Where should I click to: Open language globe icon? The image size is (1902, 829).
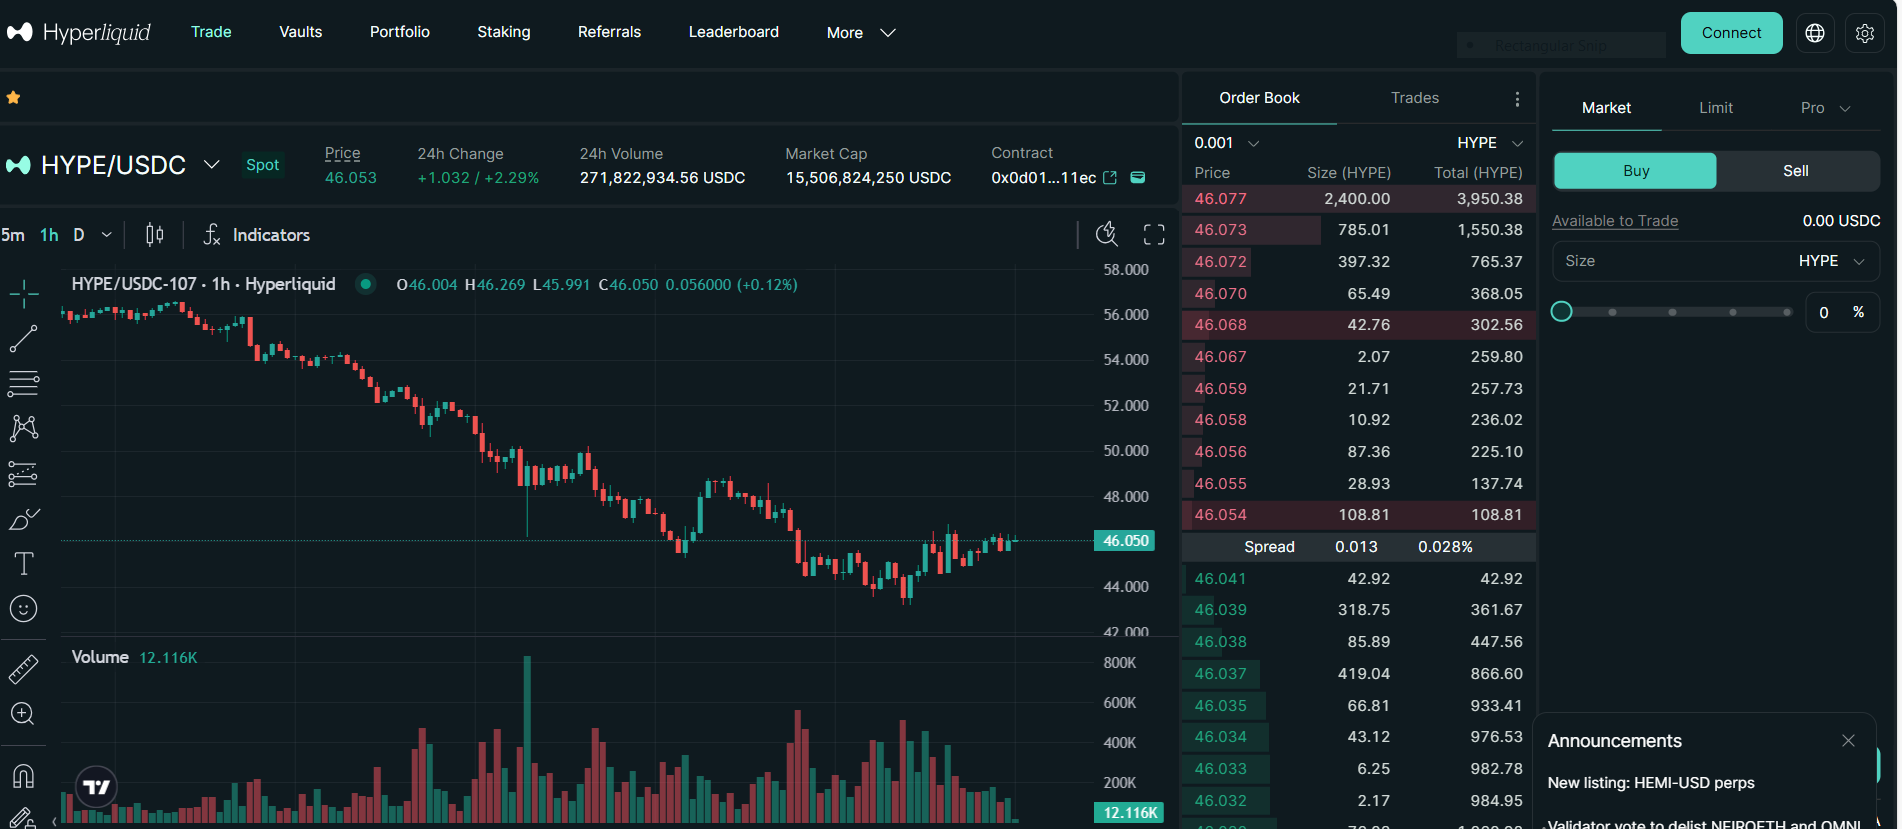(1815, 33)
